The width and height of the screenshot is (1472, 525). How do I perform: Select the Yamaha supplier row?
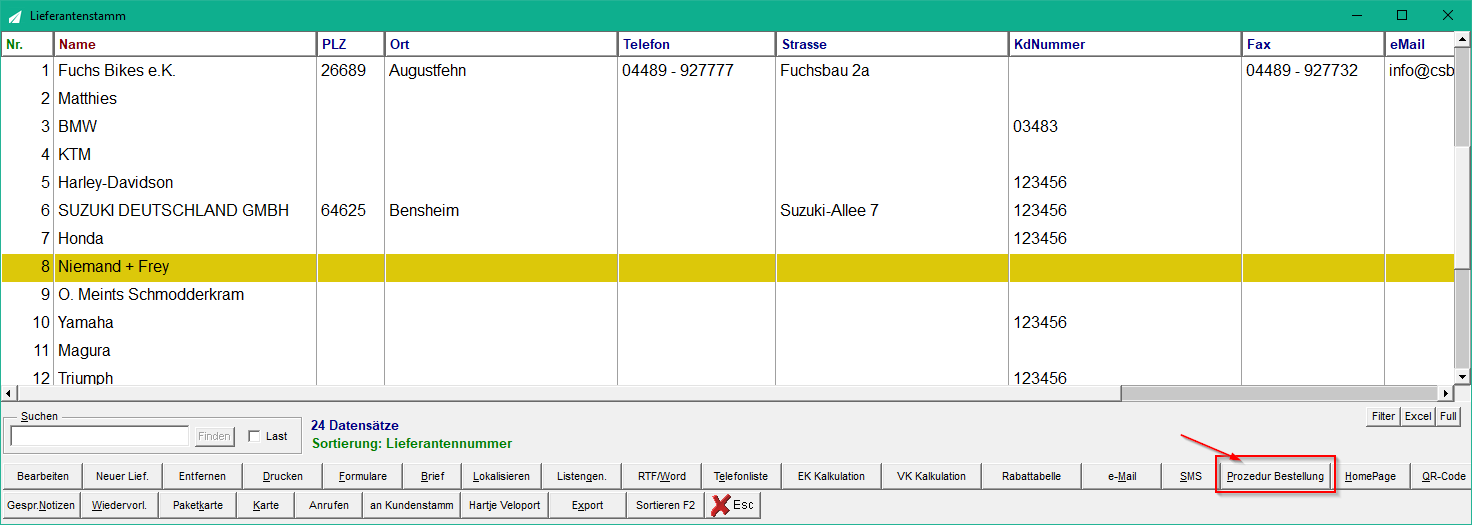pos(727,323)
